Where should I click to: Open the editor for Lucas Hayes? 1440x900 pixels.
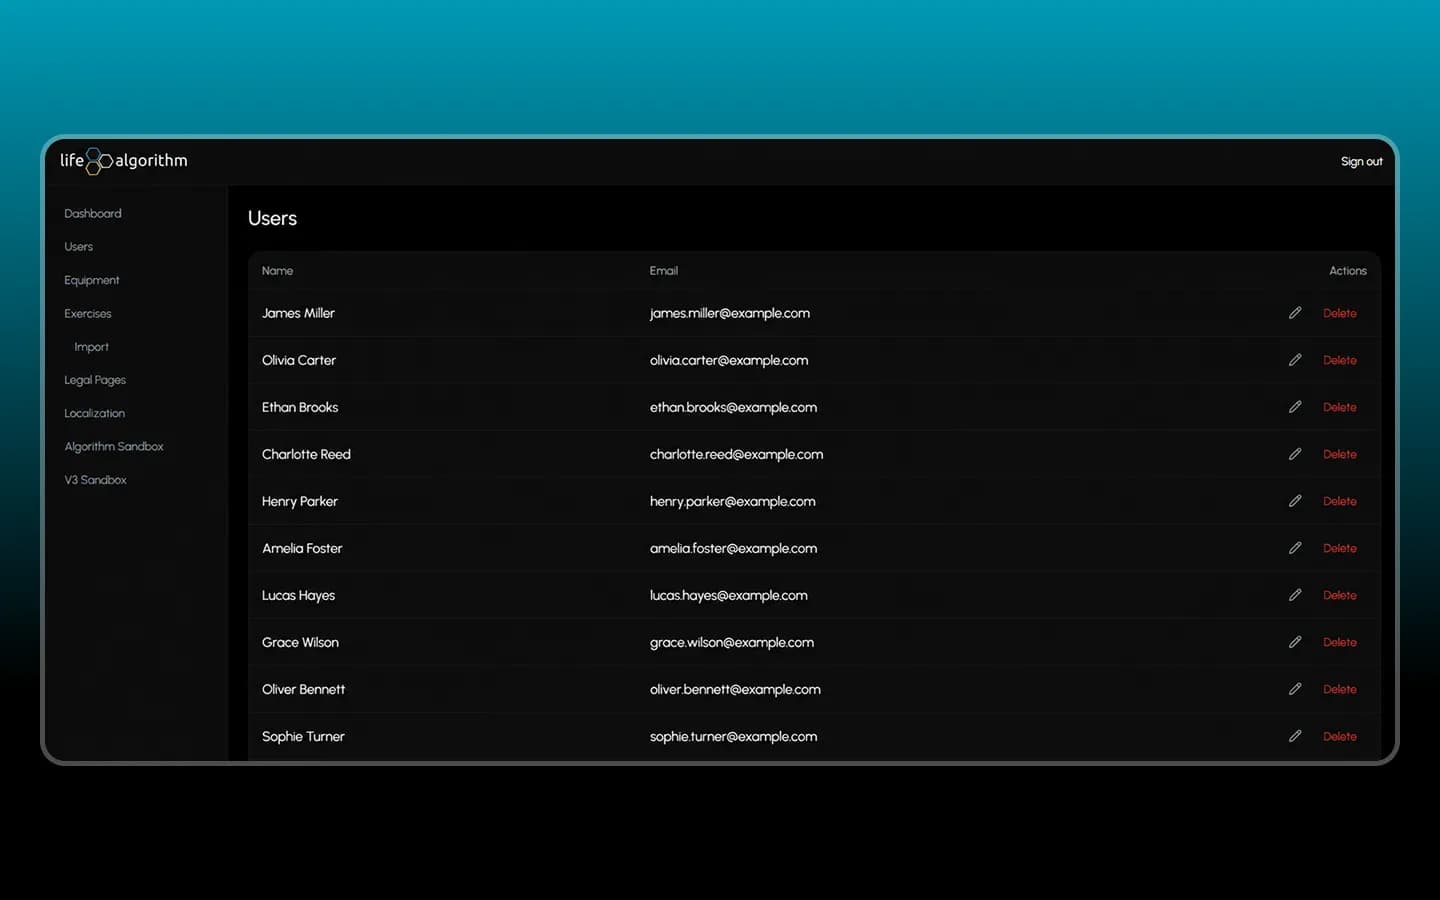click(x=1295, y=595)
